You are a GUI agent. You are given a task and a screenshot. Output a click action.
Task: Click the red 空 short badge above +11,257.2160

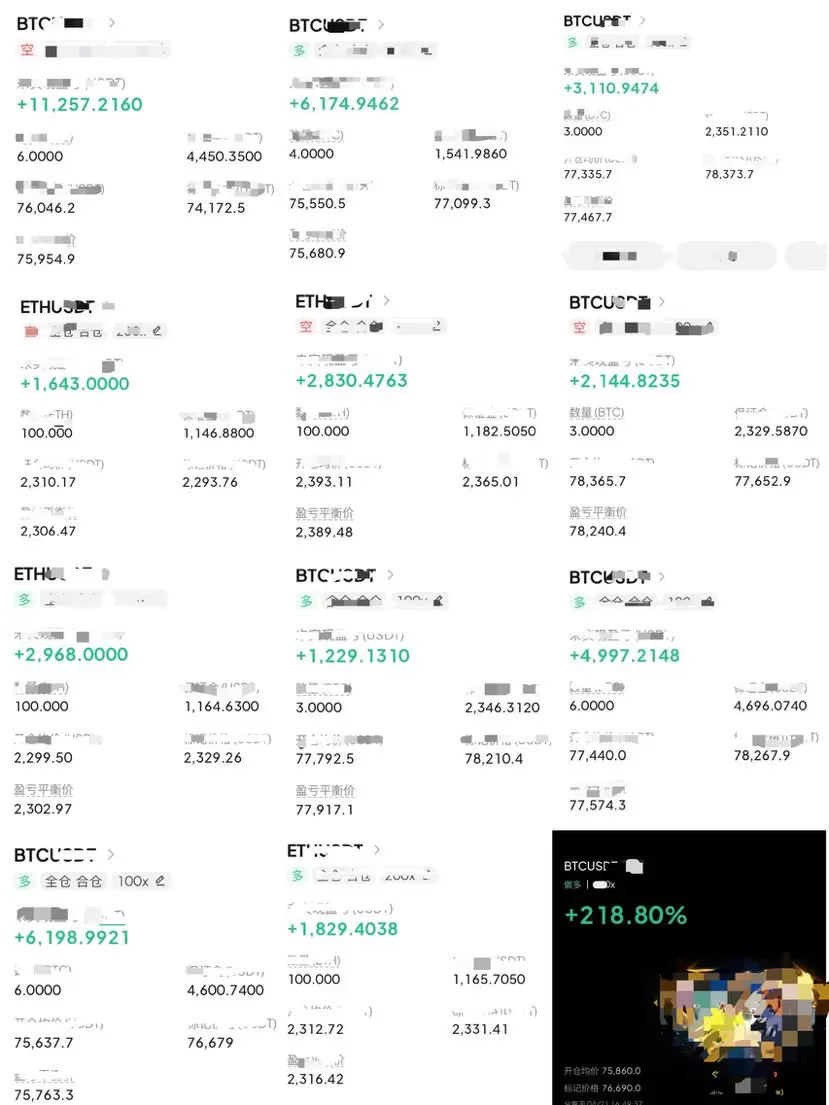pos(27,50)
